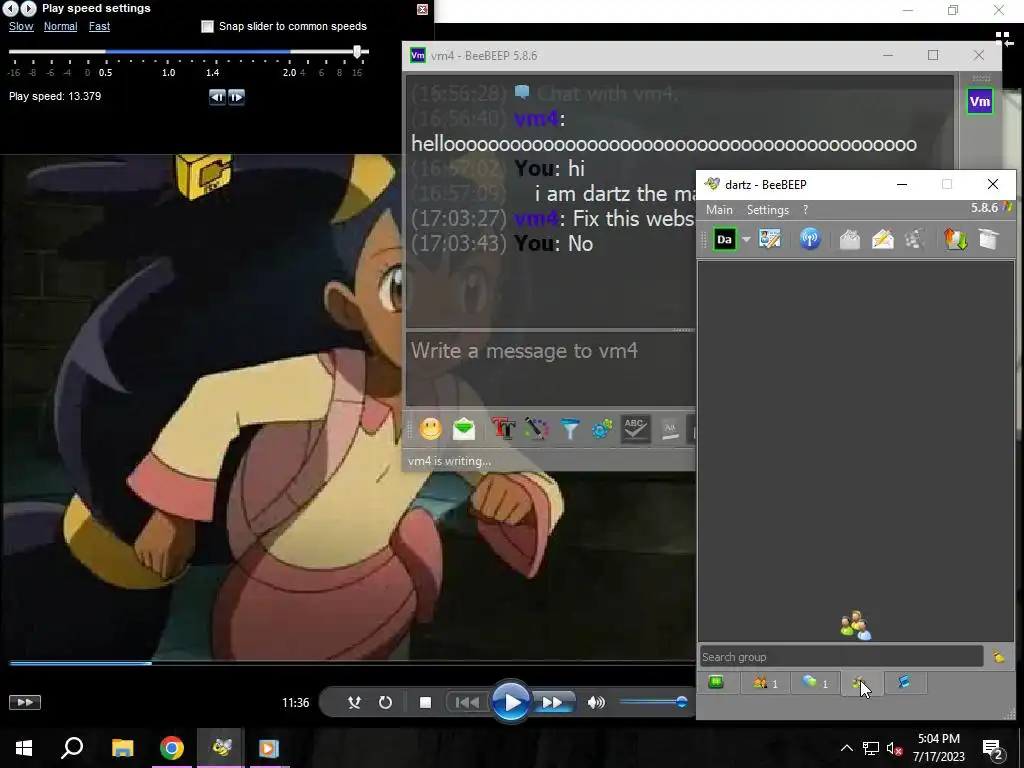Image resolution: width=1024 pixels, height=768 pixels.
Task: Adjust the media player volume slider
Action: 652,702
